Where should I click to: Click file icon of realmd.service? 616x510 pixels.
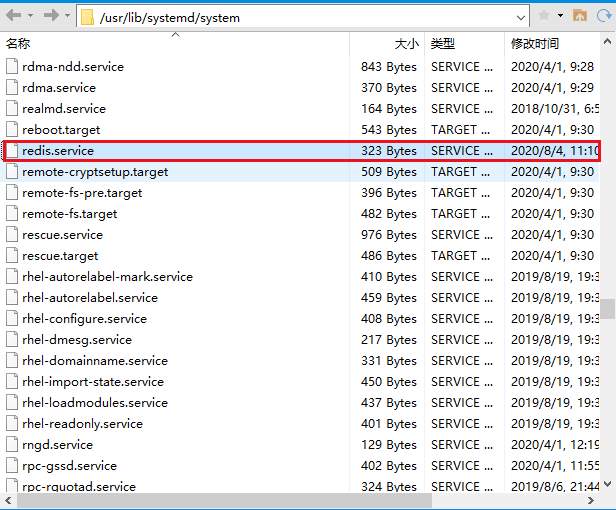click(12, 109)
